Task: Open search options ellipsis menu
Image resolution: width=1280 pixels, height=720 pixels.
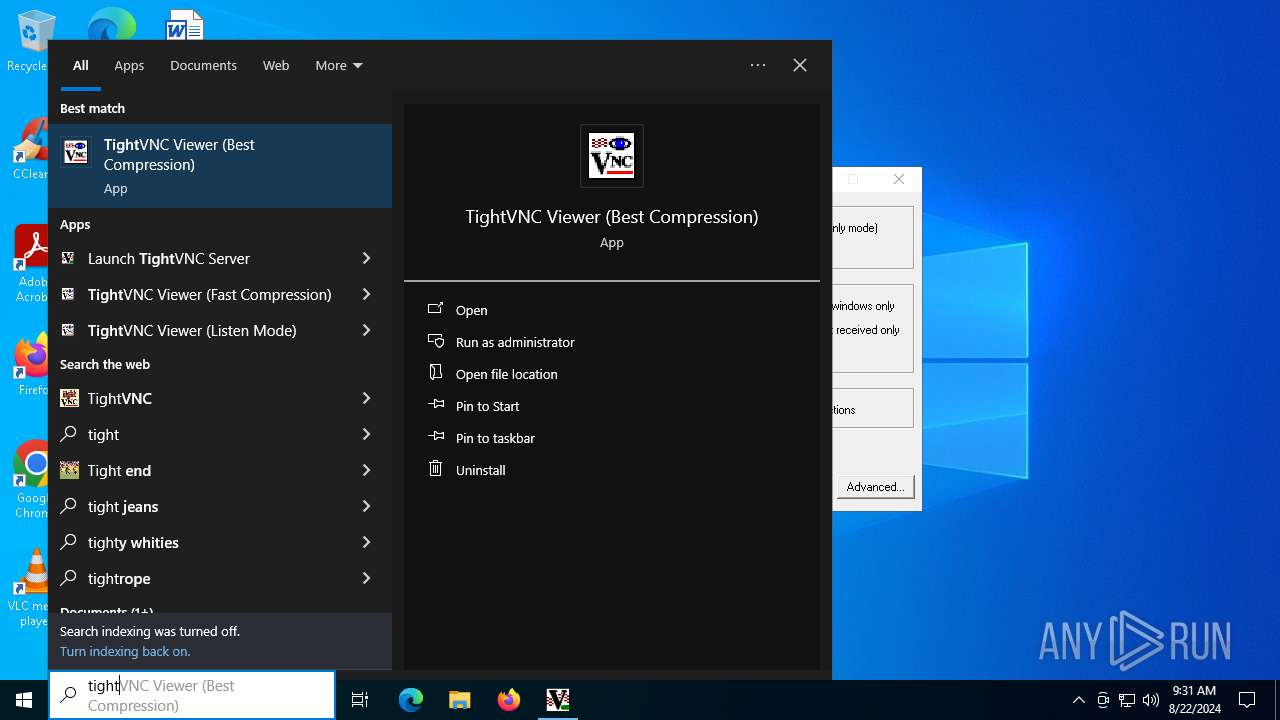Action: pos(758,65)
